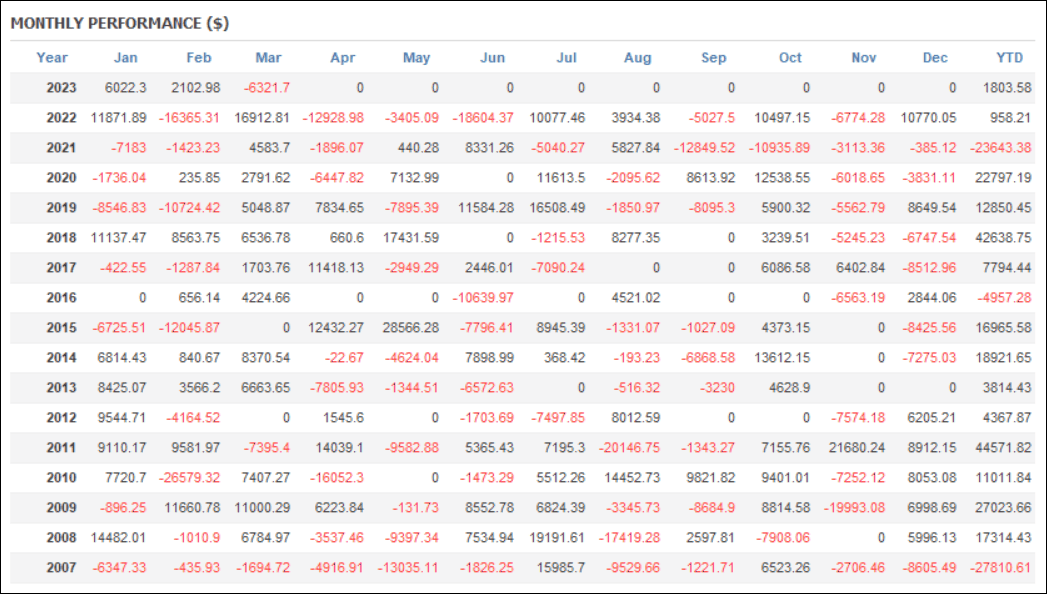Select the Jan column header
The height and width of the screenshot is (594, 1047).
click(x=126, y=57)
